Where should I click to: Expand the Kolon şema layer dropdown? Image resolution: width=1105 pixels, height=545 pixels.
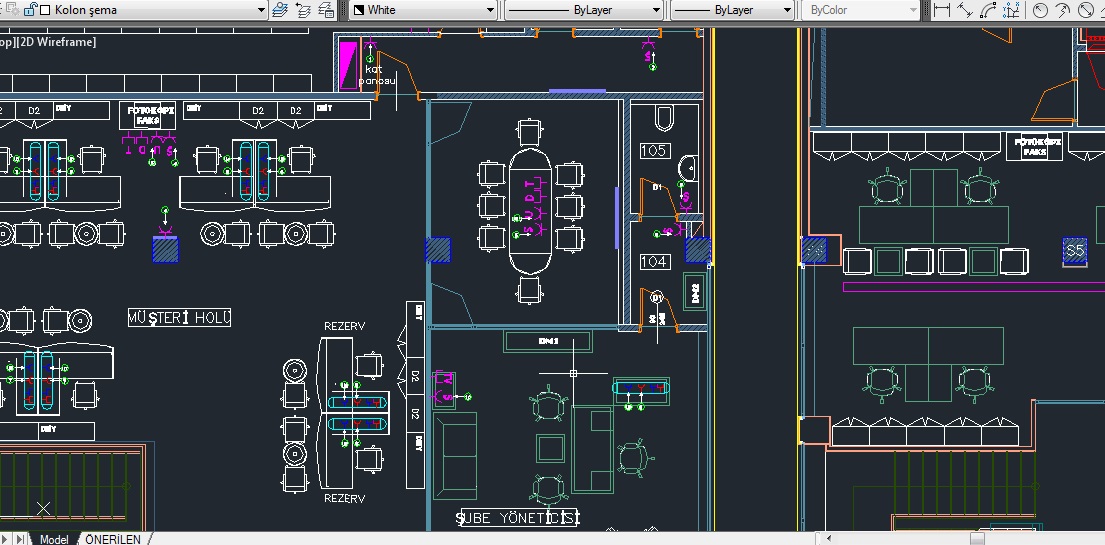(260, 10)
